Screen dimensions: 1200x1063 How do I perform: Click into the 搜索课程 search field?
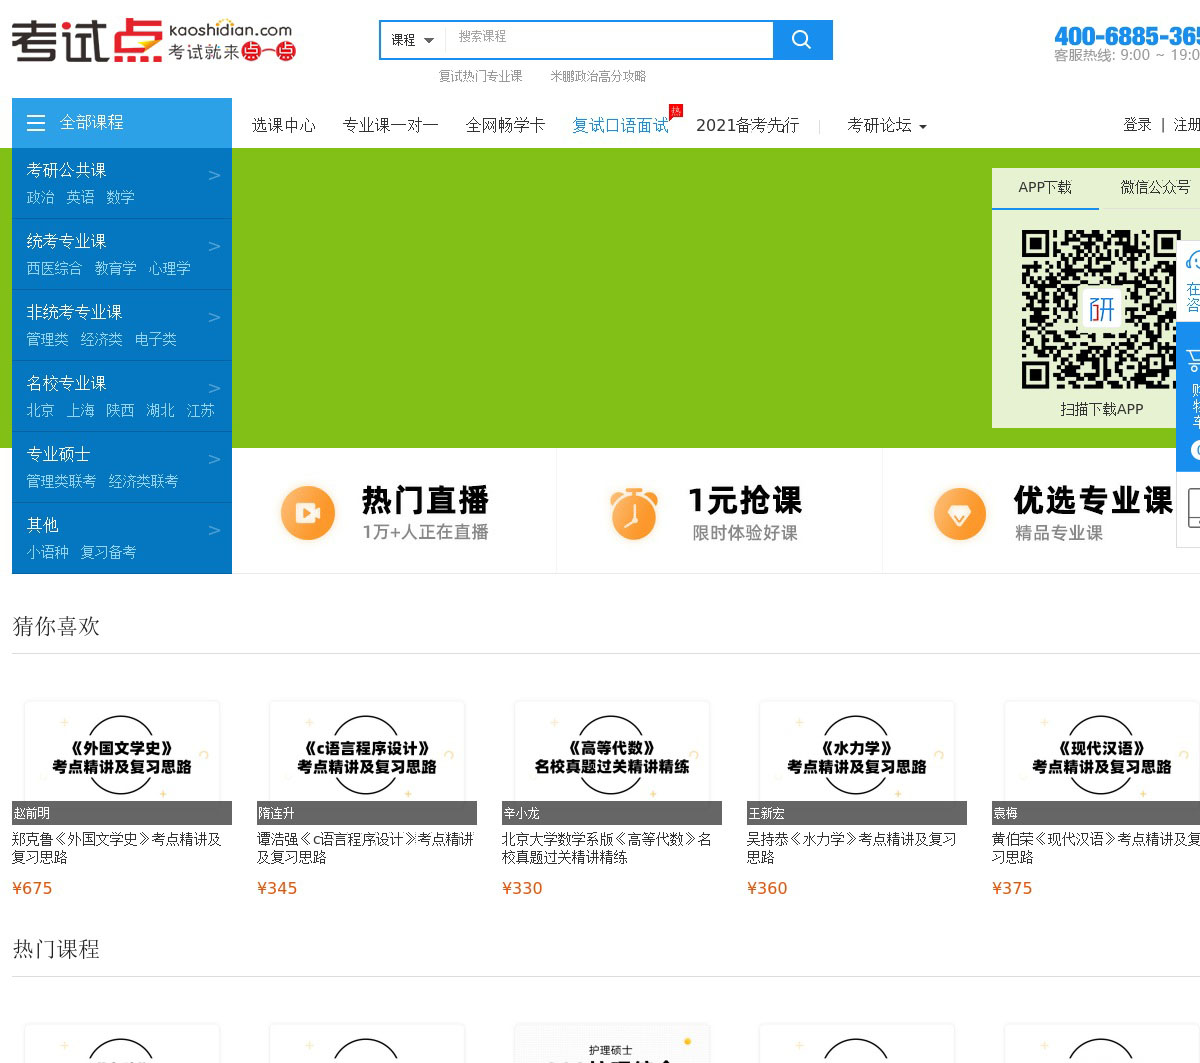click(610, 40)
